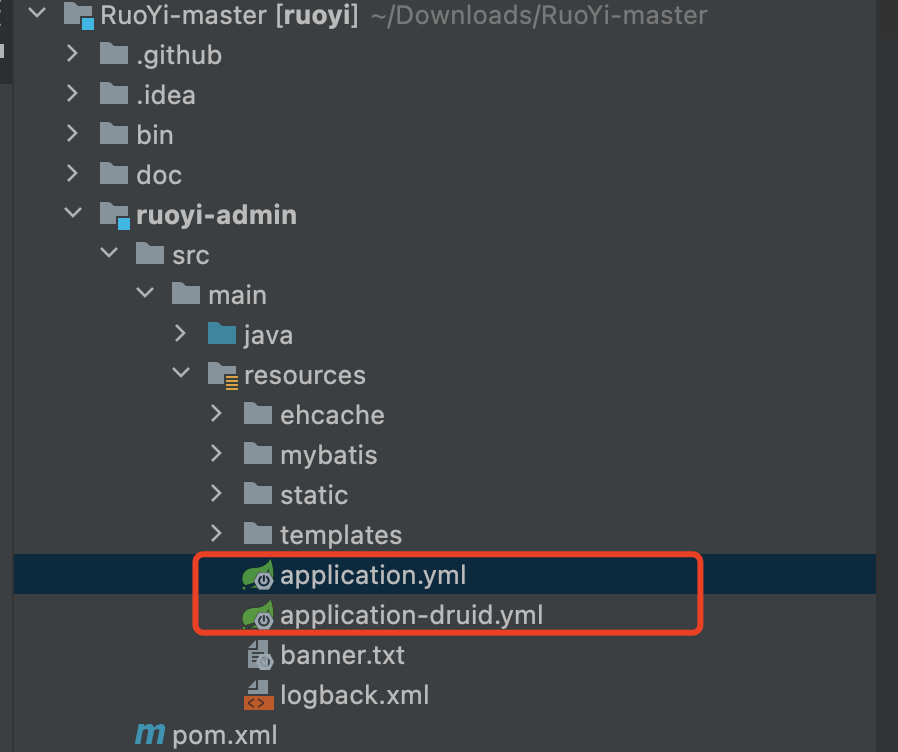Click the .github folder icon

pos(114,54)
